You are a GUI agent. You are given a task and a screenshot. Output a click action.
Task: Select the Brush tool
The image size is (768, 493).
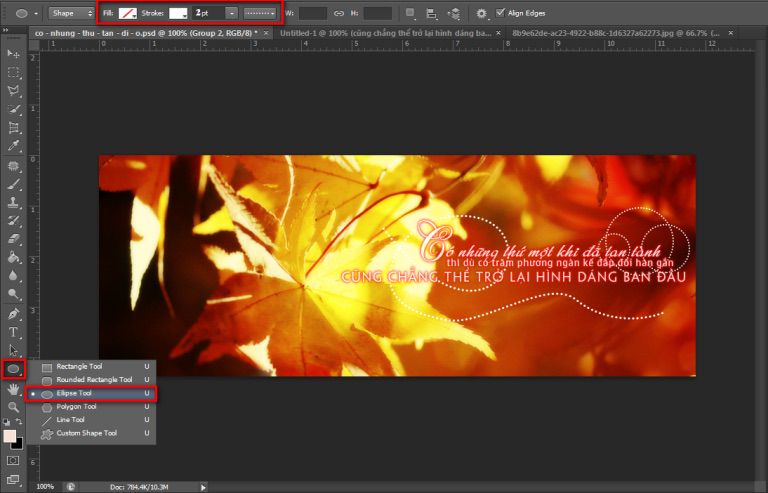point(14,184)
